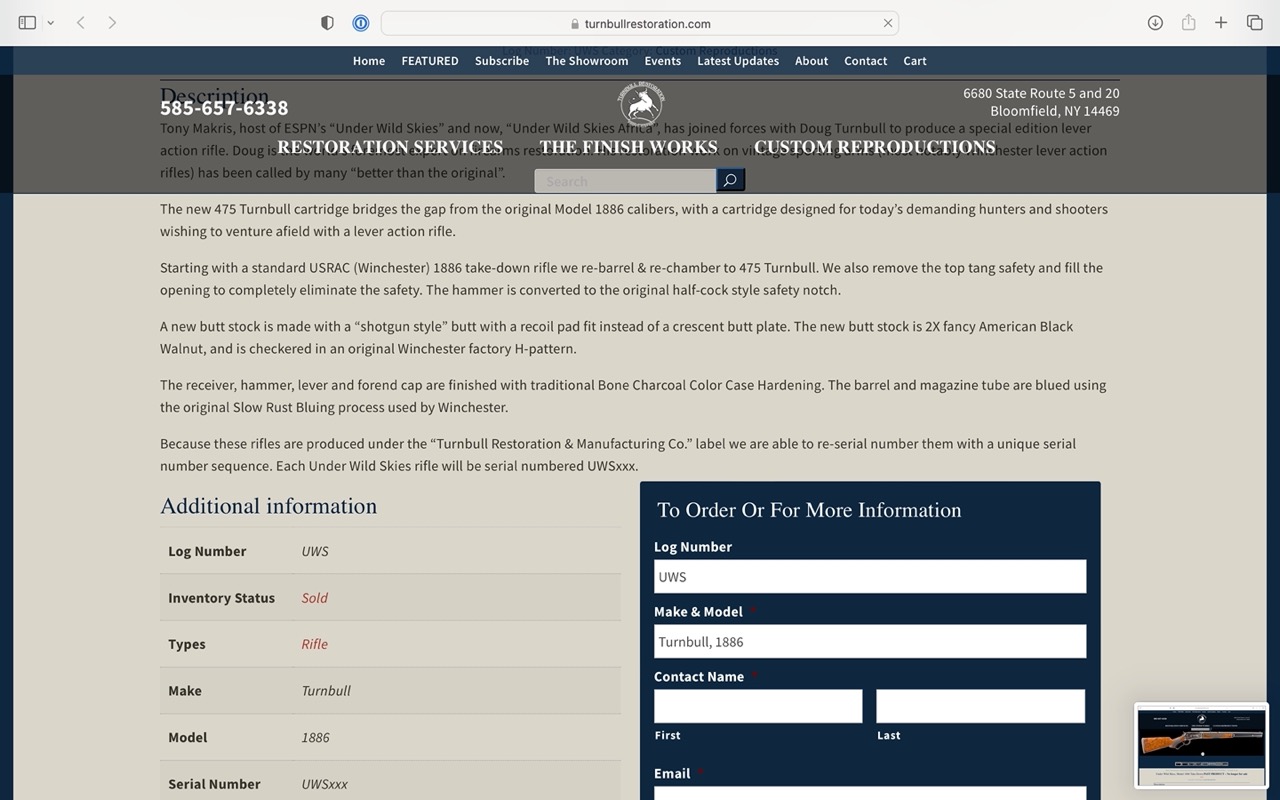Click the Turnbull Restoration logo

point(640,104)
